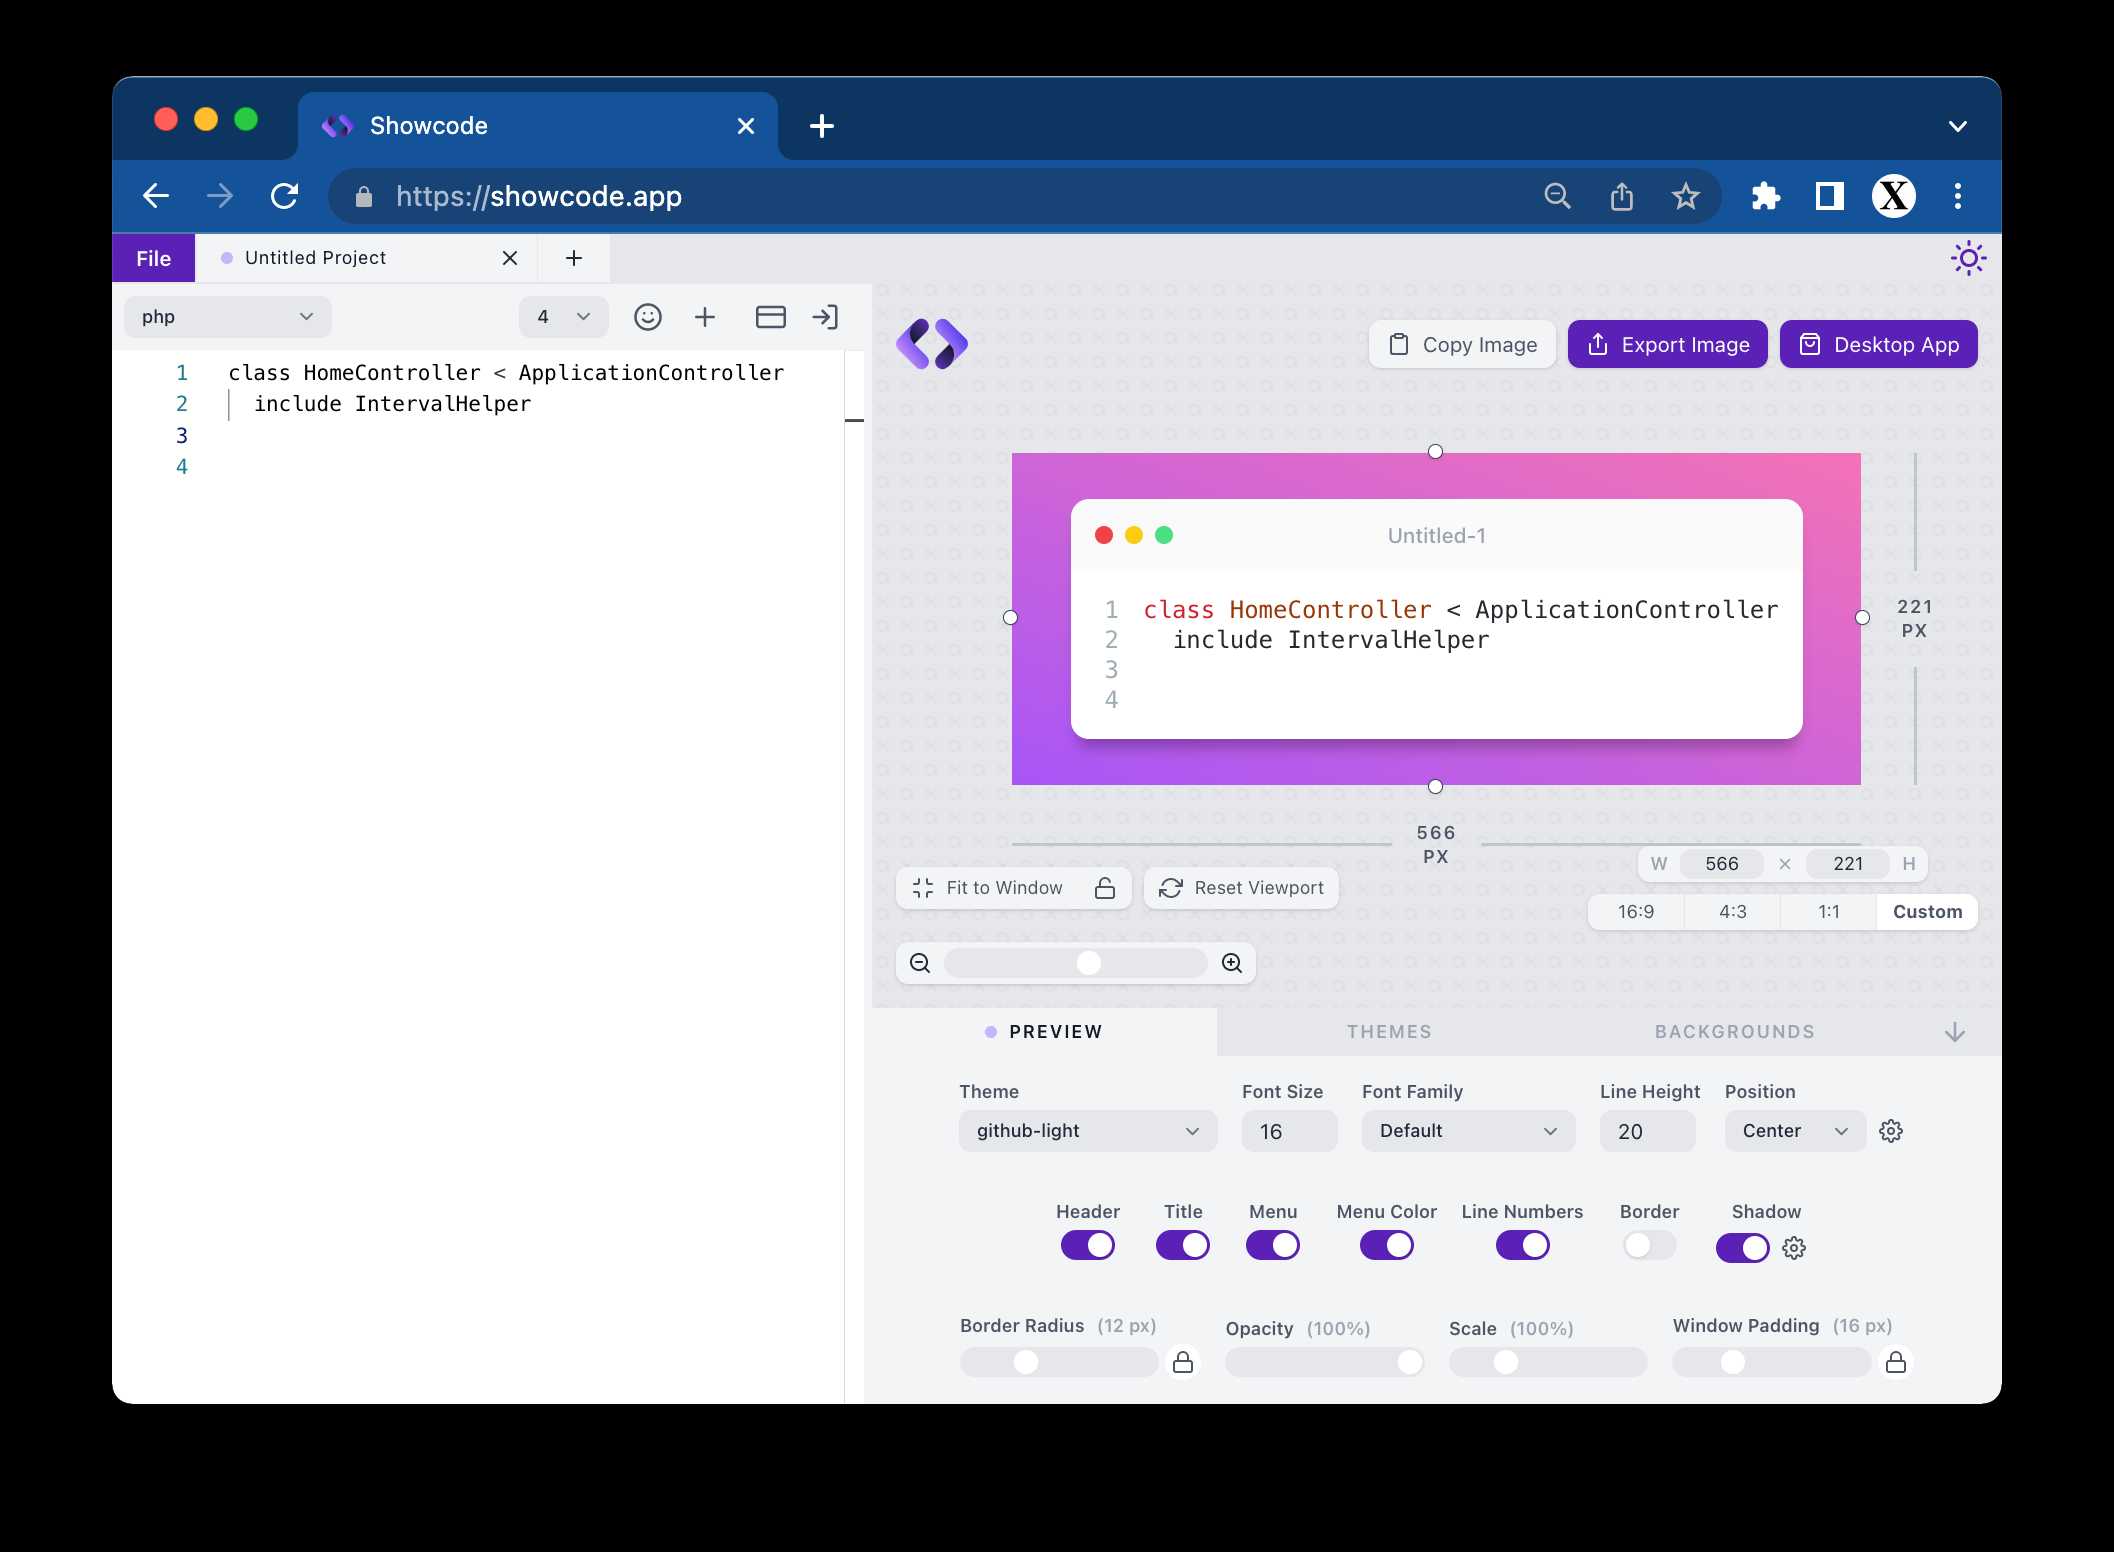The width and height of the screenshot is (2114, 1552).
Task: Open the Font Family Default dropdown
Action: coord(1467,1131)
